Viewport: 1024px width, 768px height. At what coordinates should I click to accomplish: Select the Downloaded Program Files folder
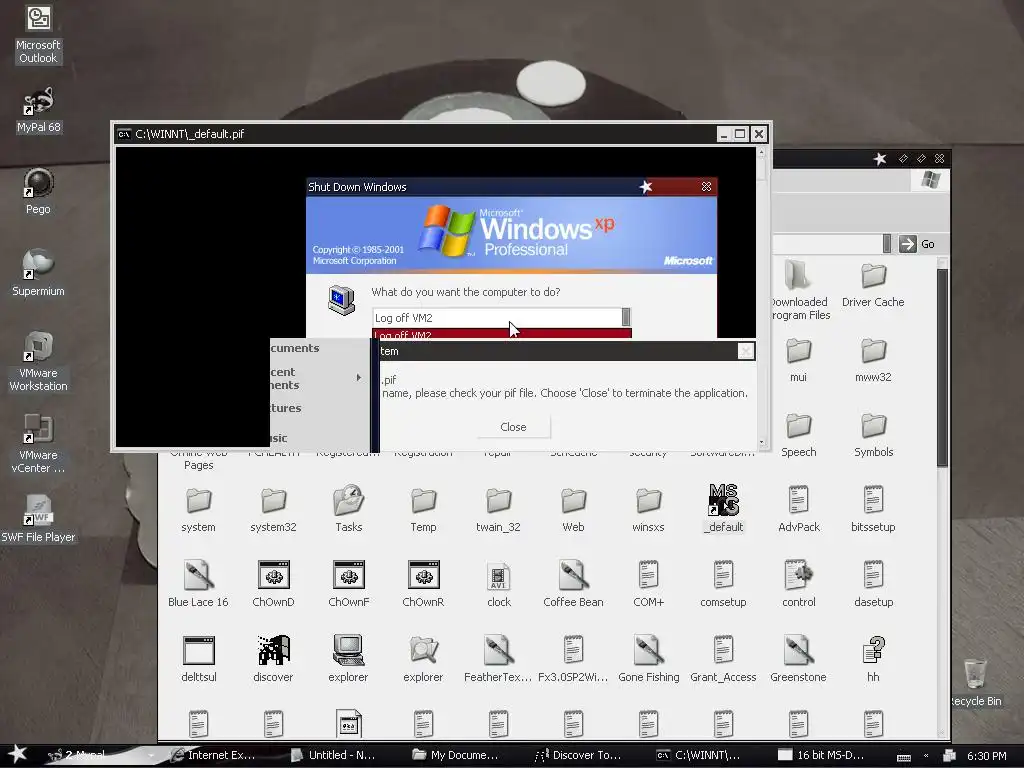[x=799, y=291]
